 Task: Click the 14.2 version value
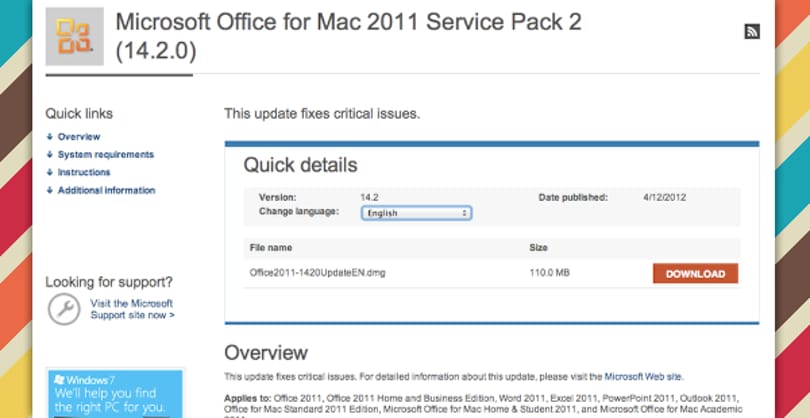coord(370,197)
